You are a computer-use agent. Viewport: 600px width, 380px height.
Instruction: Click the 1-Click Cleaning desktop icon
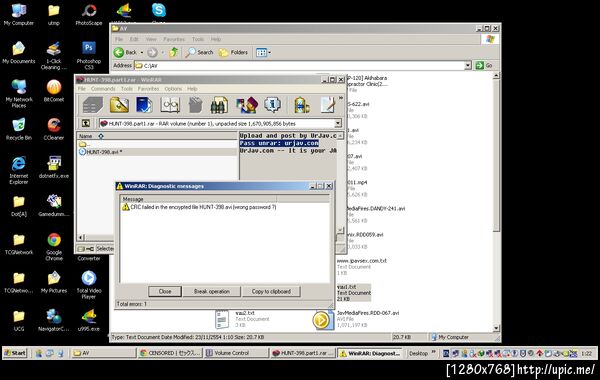(54, 55)
